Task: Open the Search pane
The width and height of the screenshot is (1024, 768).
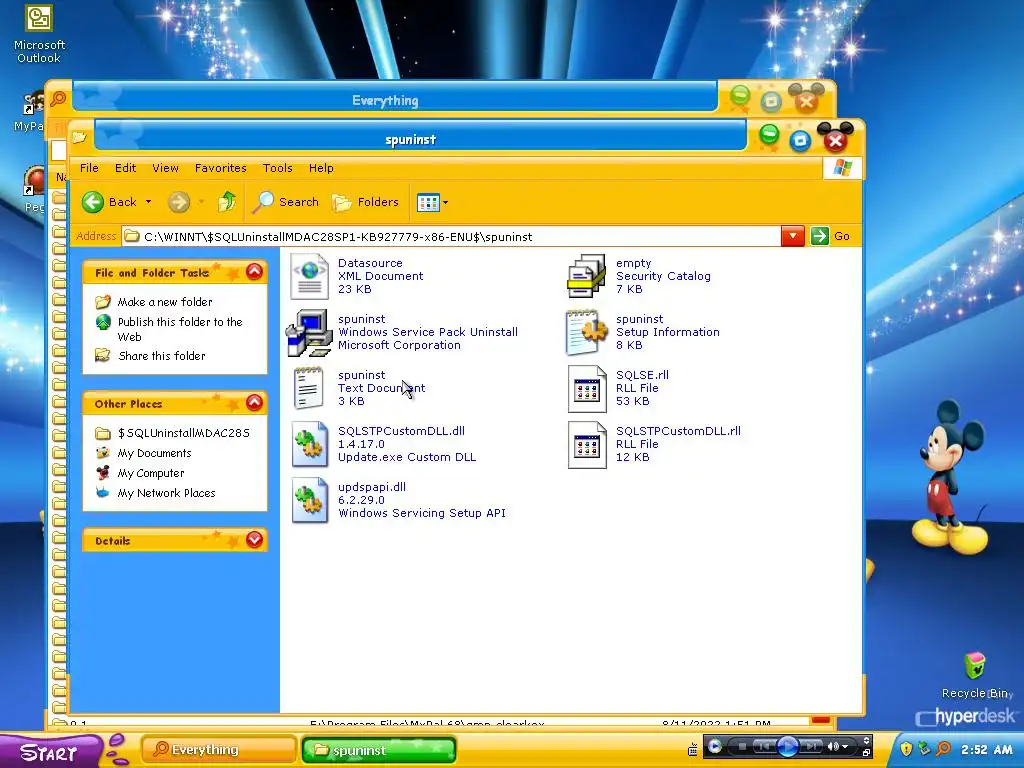Action: (286, 202)
